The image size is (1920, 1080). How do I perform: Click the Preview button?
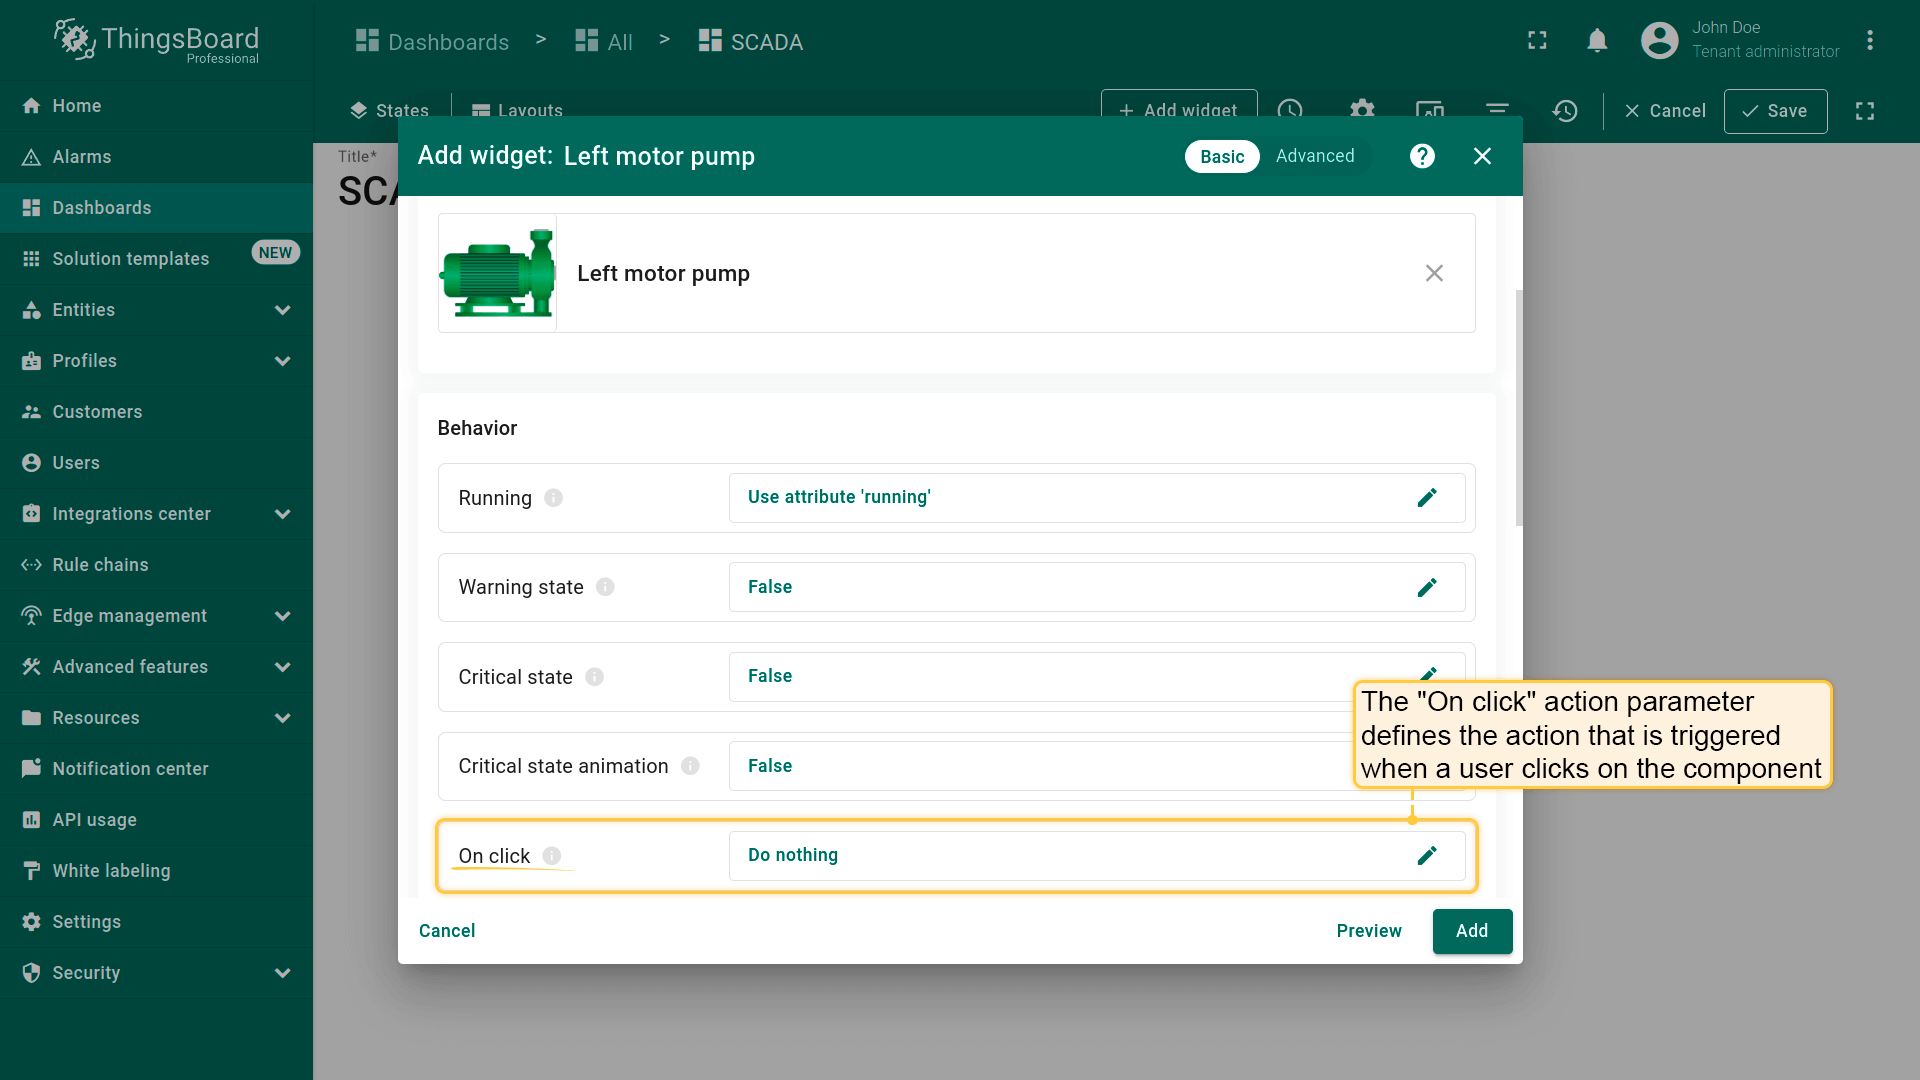coord(1368,931)
